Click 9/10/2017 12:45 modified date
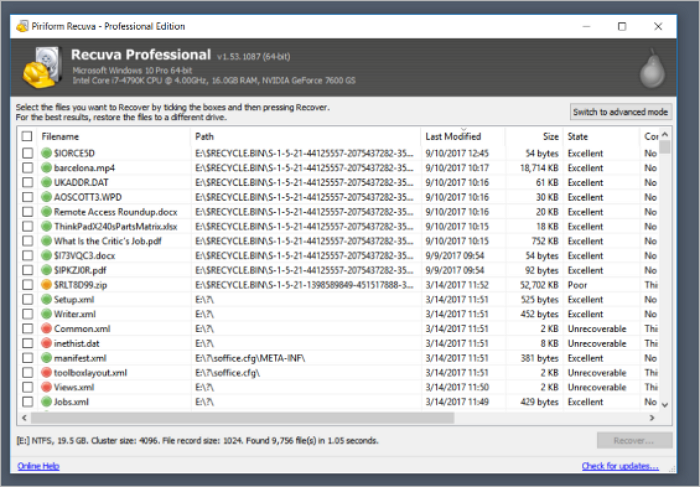700x487 pixels. coord(457,153)
